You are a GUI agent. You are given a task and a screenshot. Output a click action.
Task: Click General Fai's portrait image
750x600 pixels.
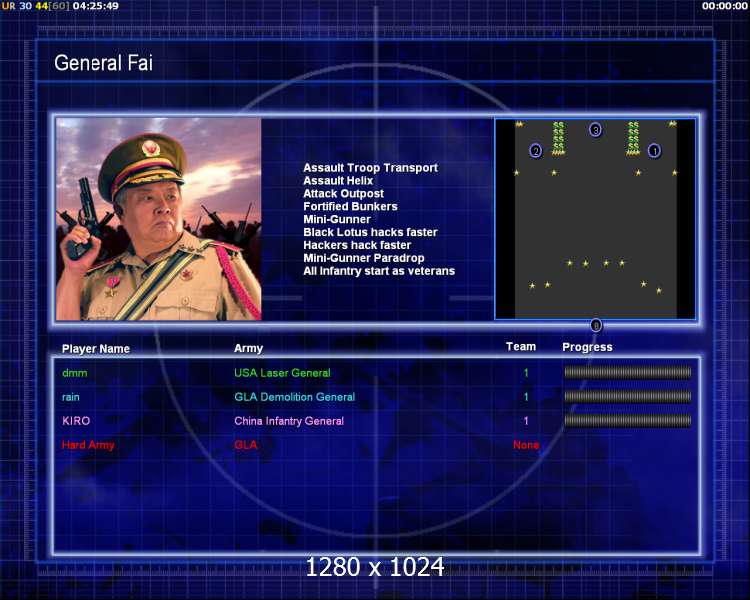[x=158, y=219]
